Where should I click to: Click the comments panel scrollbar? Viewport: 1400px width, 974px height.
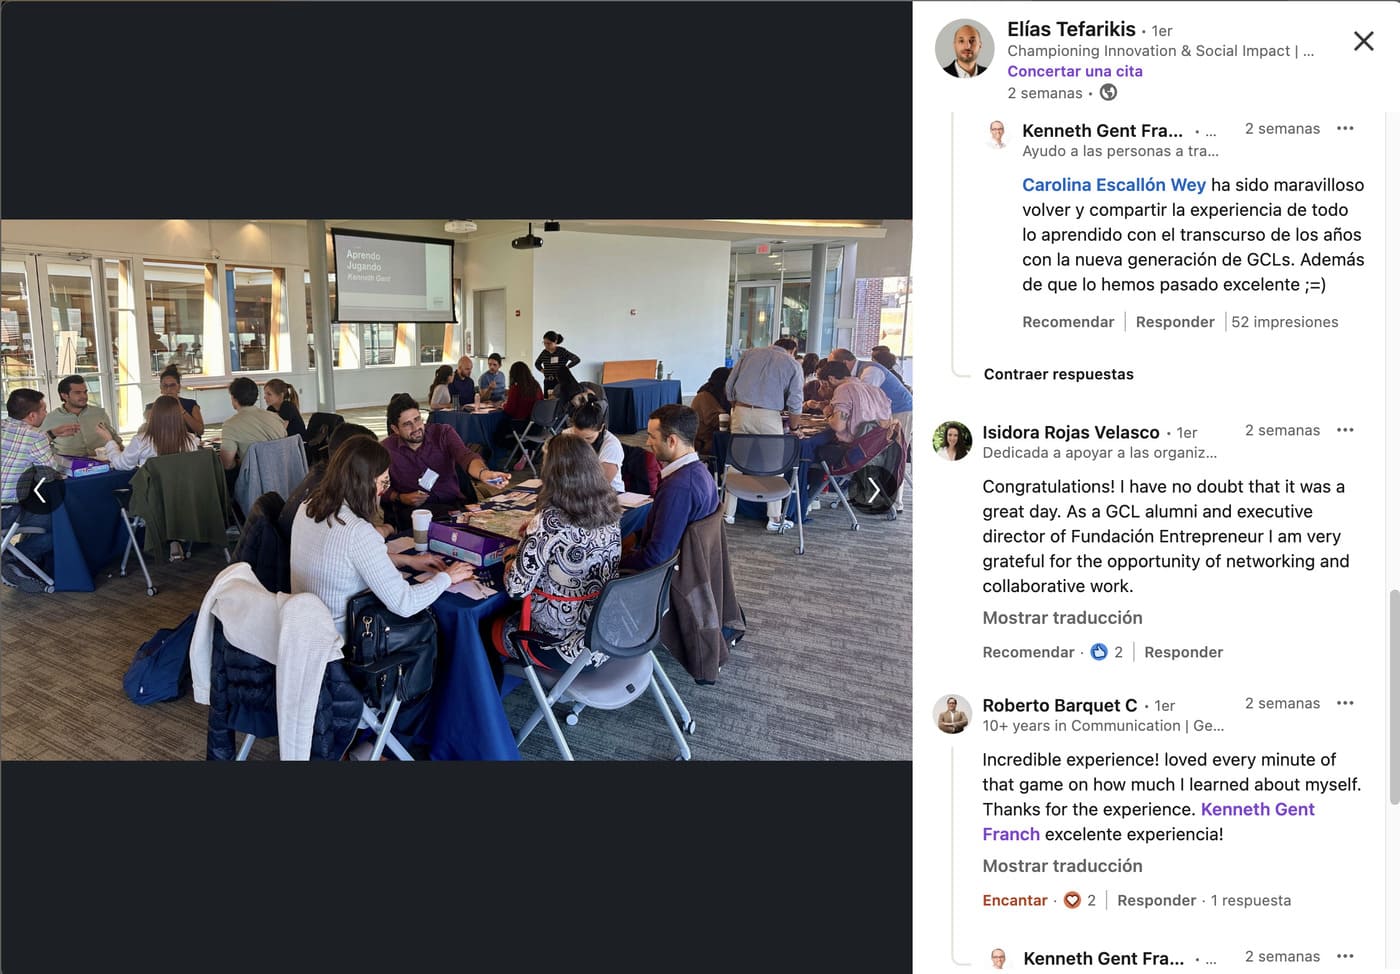[1393, 697]
